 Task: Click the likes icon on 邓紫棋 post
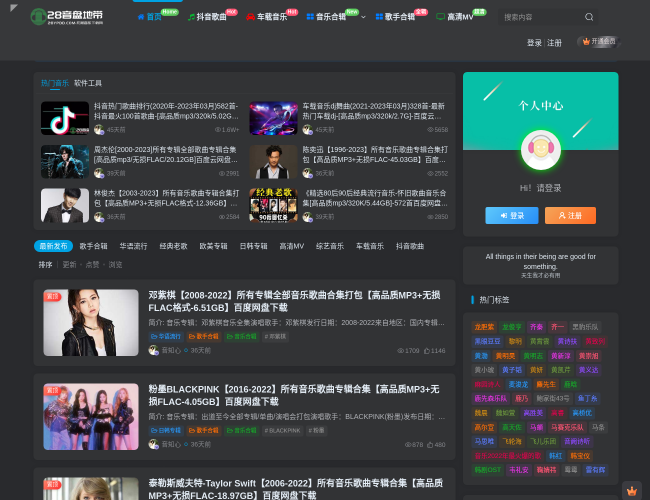[x=425, y=351]
